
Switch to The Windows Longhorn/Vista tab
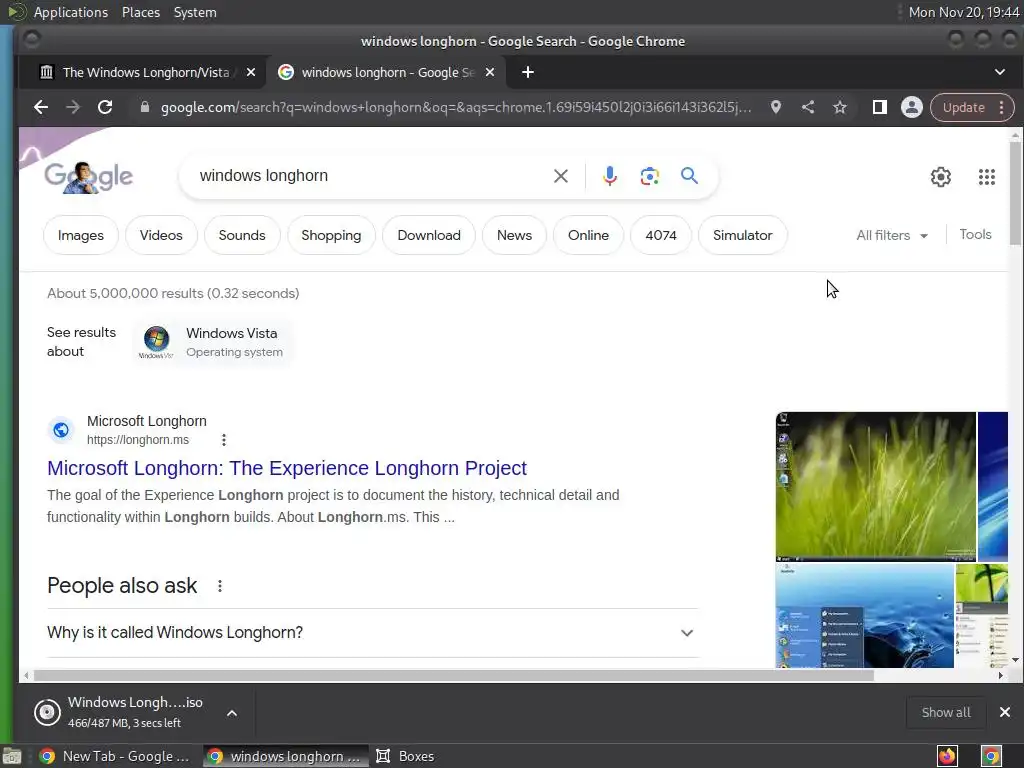tap(146, 72)
